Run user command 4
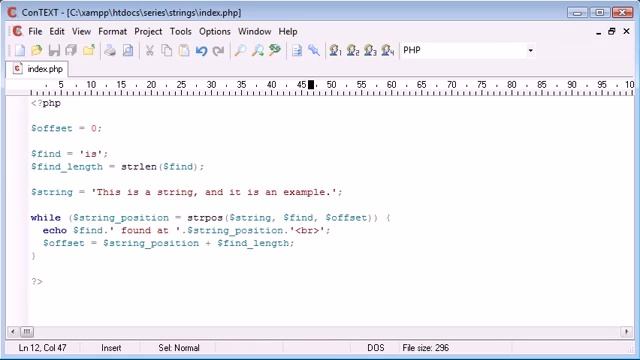The image size is (640, 360). (x=387, y=51)
